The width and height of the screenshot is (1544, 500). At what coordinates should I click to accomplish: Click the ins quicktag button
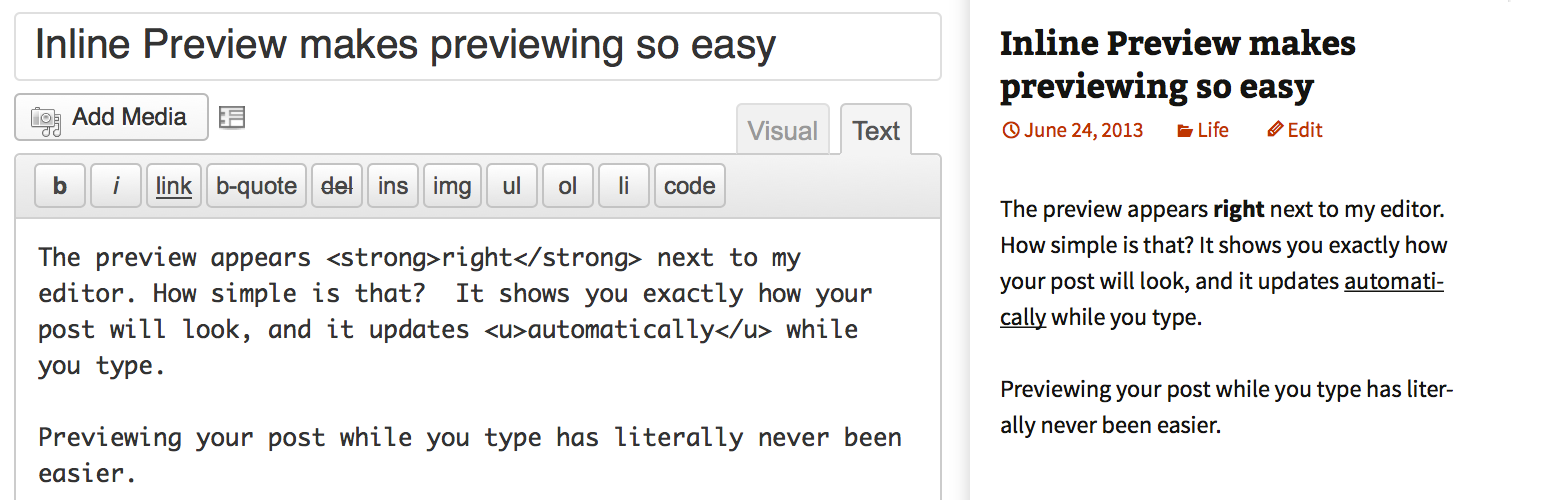point(393,186)
